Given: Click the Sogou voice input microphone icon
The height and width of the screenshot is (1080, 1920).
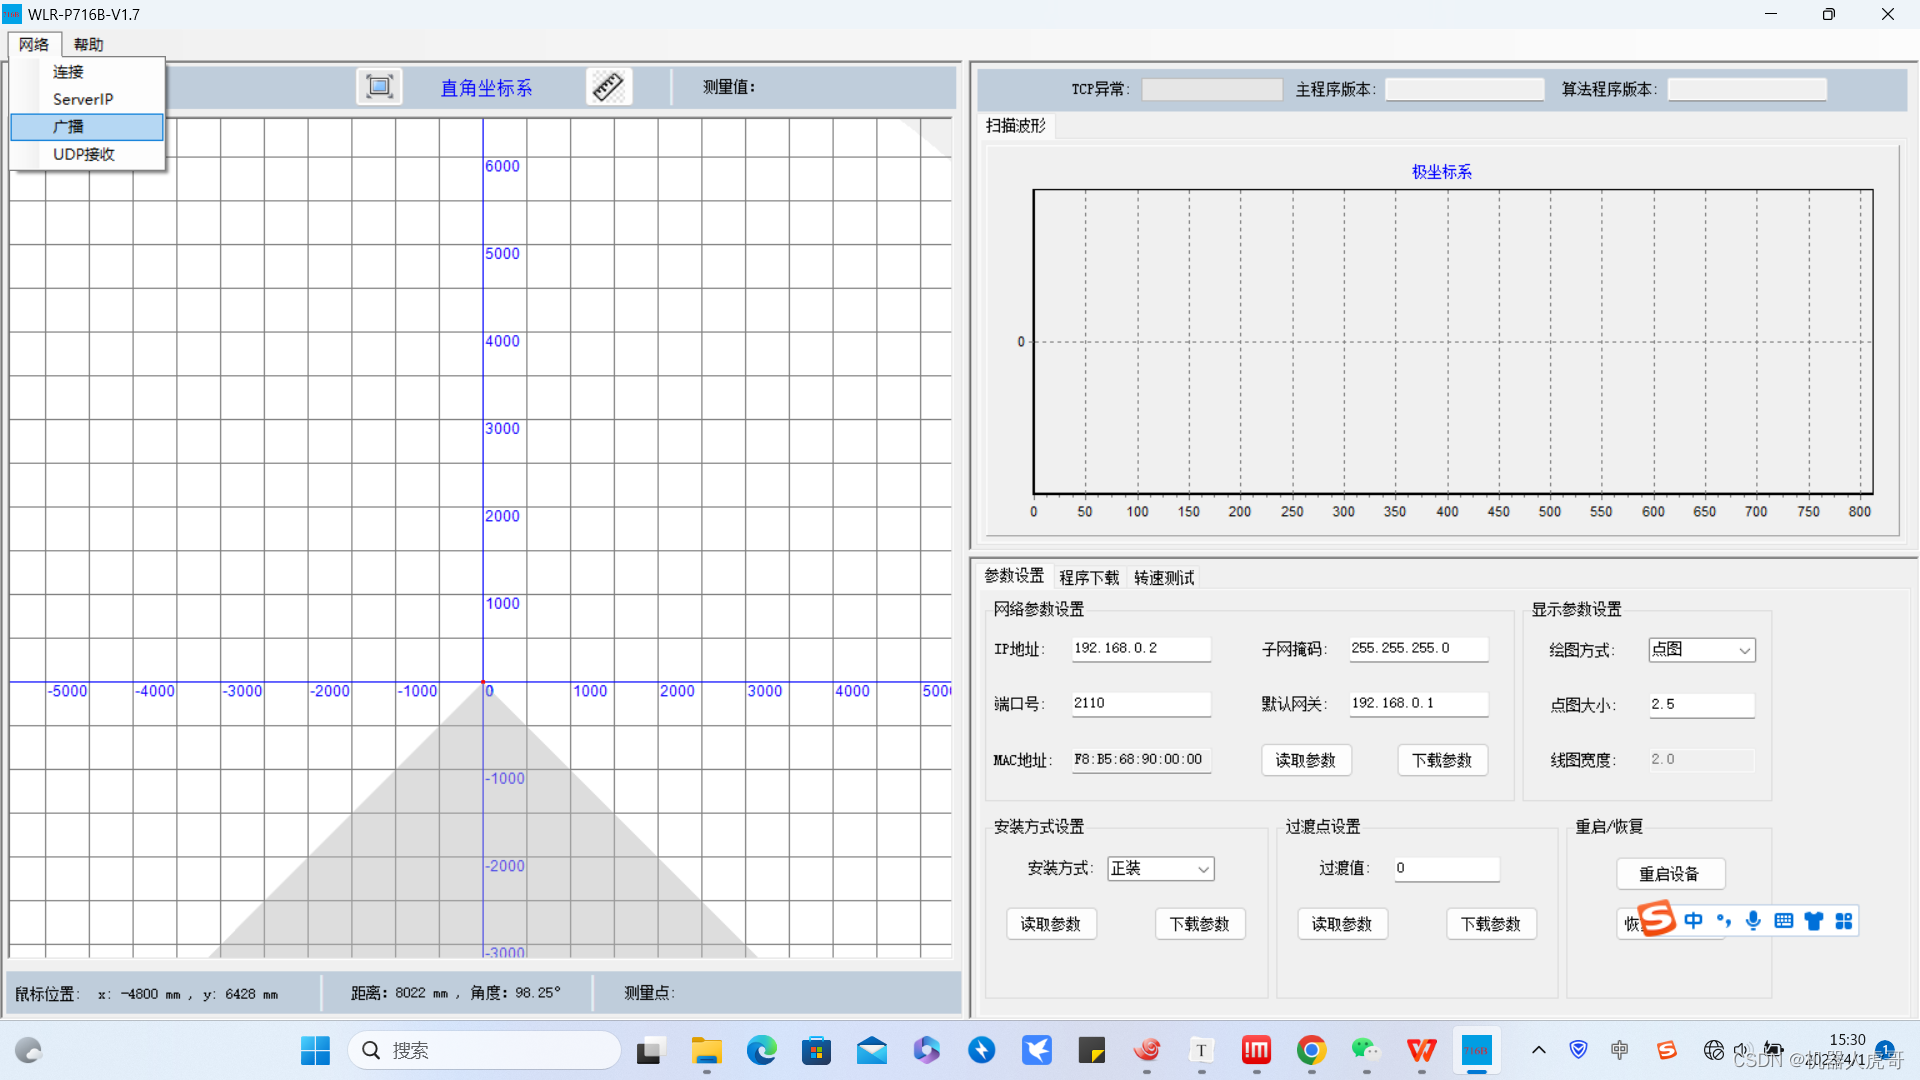Looking at the screenshot, I should 1753,921.
